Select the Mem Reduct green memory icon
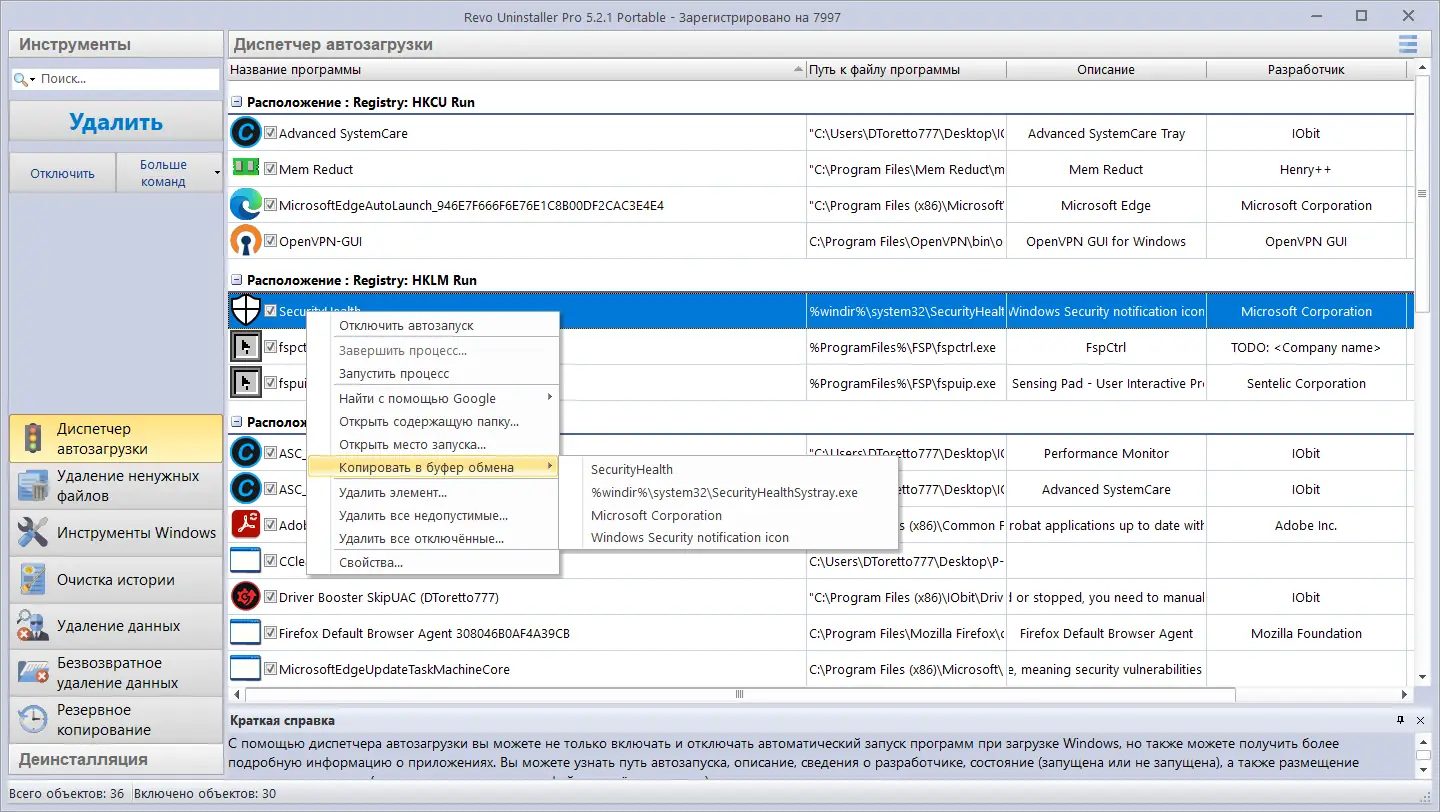Screen dimensions: 1440x812 point(245,168)
